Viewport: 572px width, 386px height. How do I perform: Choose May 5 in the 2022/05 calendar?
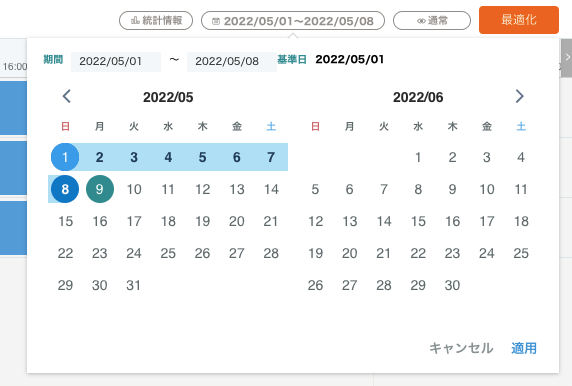[x=202, y=157]
